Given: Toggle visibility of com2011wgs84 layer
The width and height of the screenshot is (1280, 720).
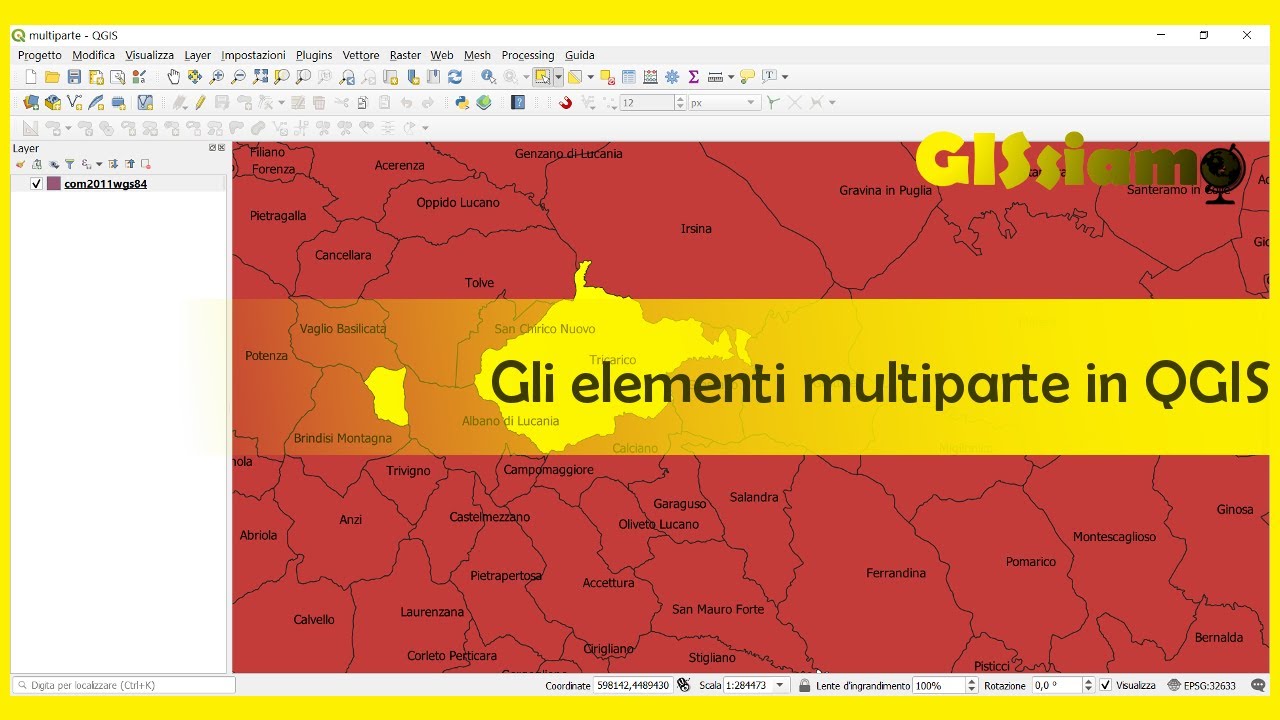Looking at the screenshot, I should point(37,184).
